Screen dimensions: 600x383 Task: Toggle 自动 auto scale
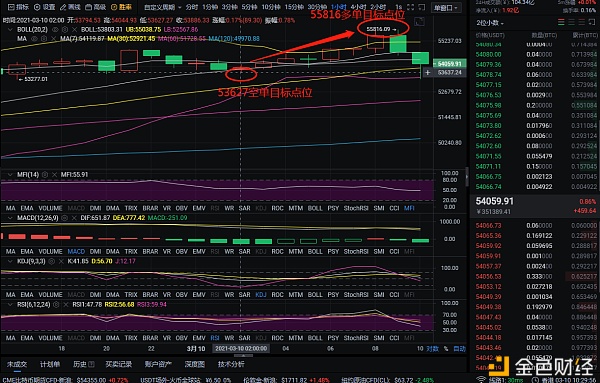click(460, 349)
